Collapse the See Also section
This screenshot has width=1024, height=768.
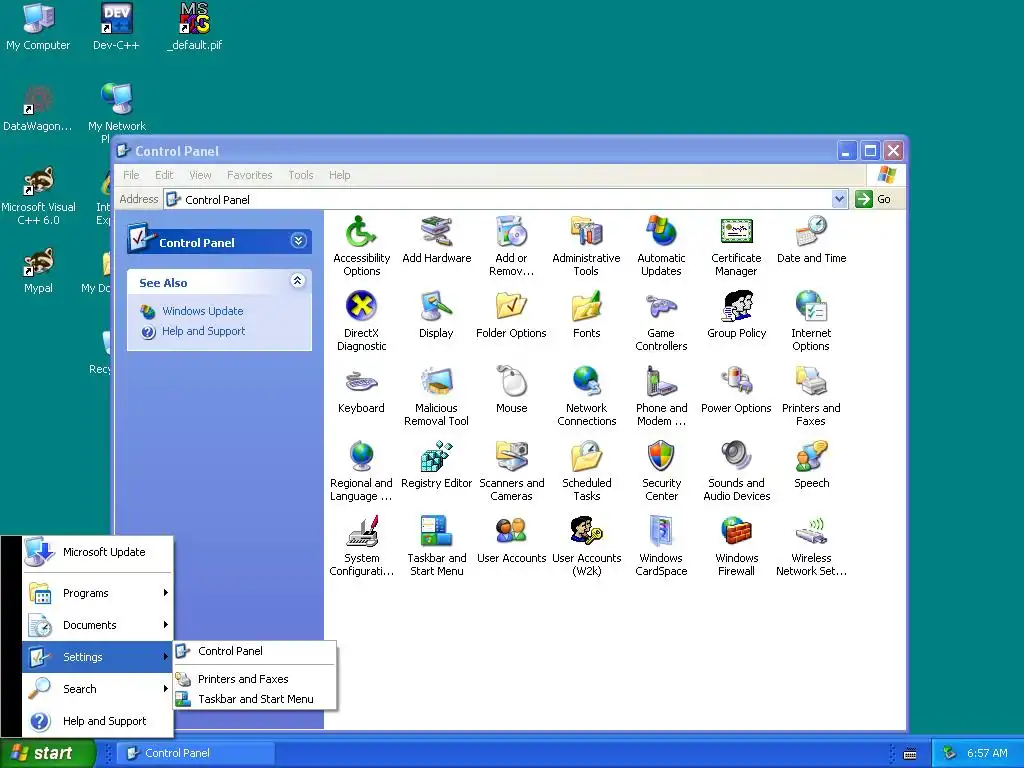tap(298, 281)
